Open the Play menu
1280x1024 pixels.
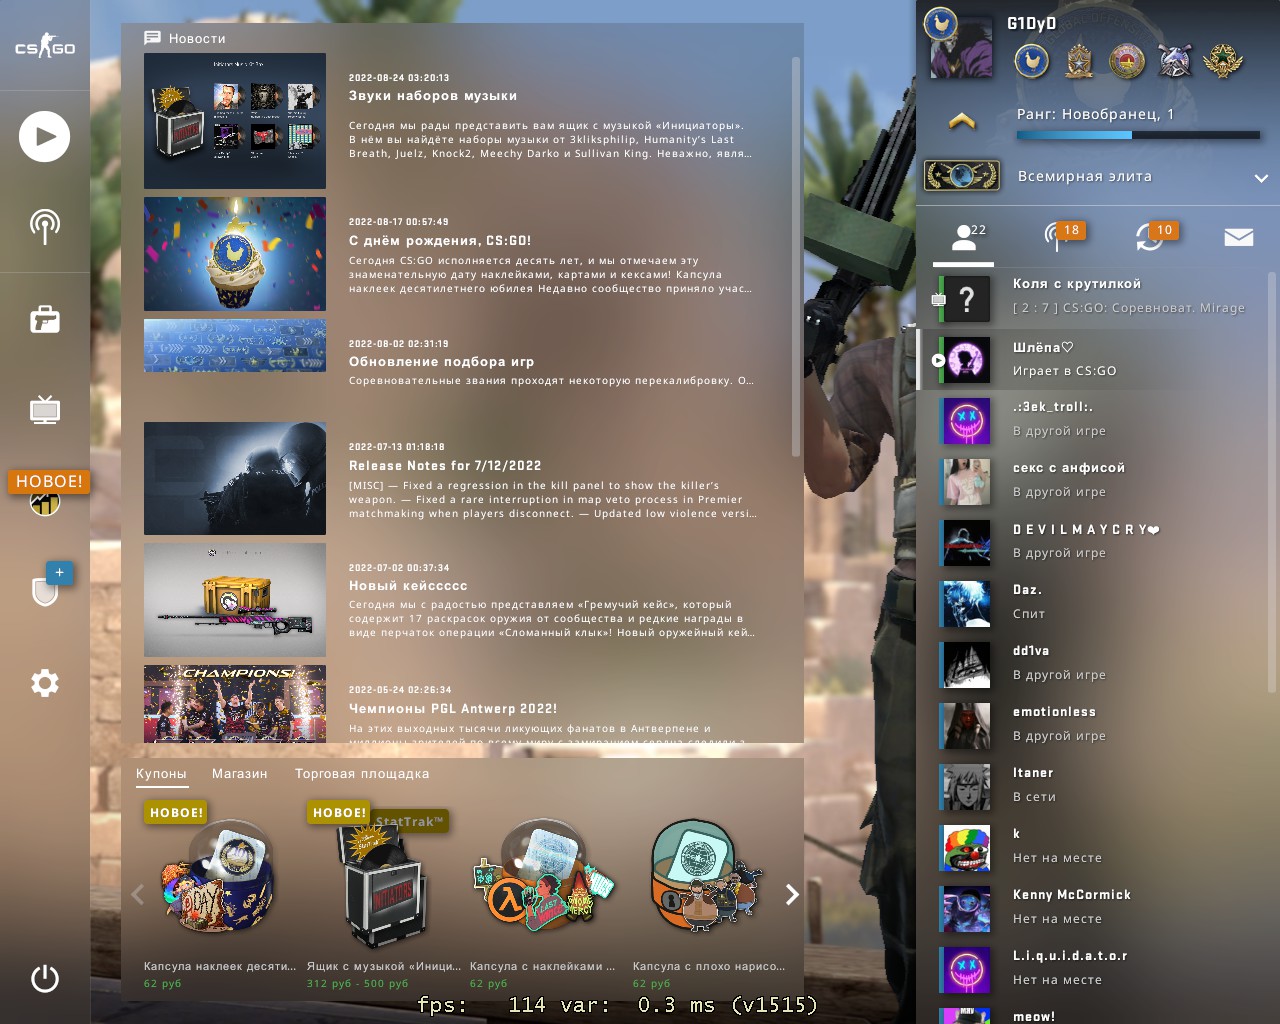tap(45, 137)
